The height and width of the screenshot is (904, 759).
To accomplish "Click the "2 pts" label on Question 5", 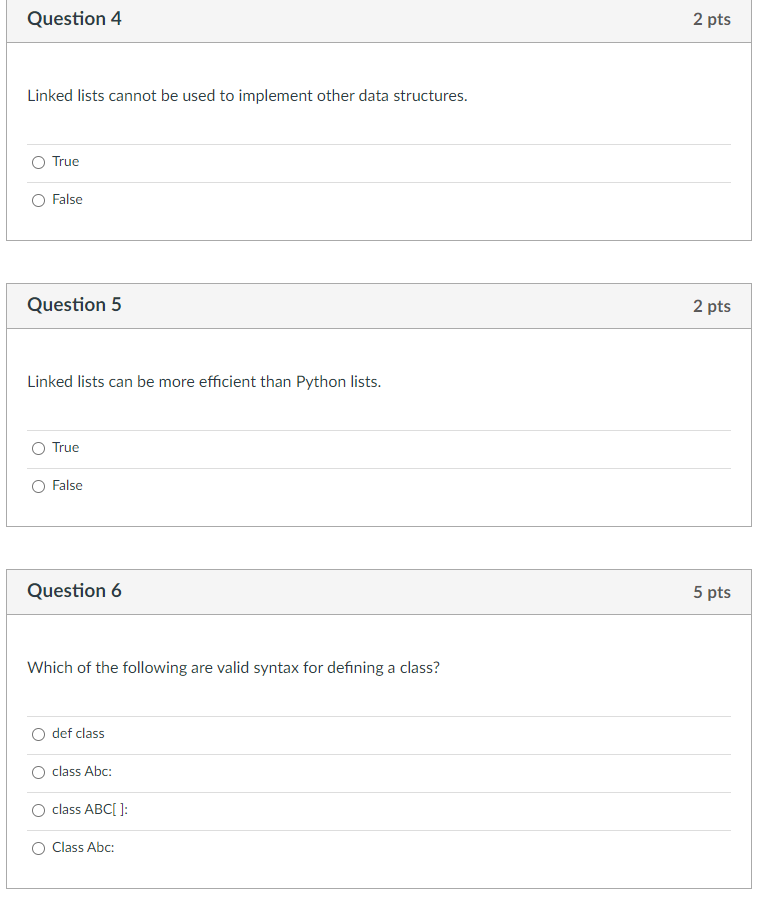I will pyautogui.click(x=712, y=306).
